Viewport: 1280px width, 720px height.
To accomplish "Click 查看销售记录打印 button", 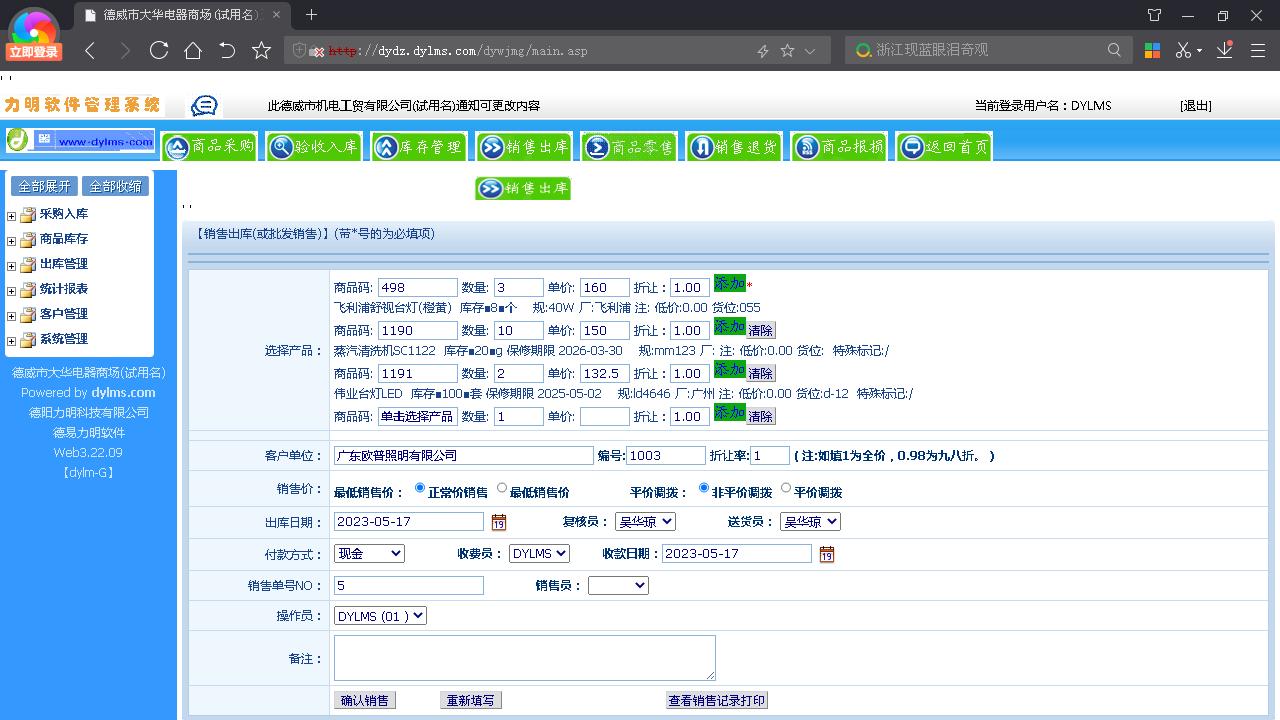I will coord(717,700).
